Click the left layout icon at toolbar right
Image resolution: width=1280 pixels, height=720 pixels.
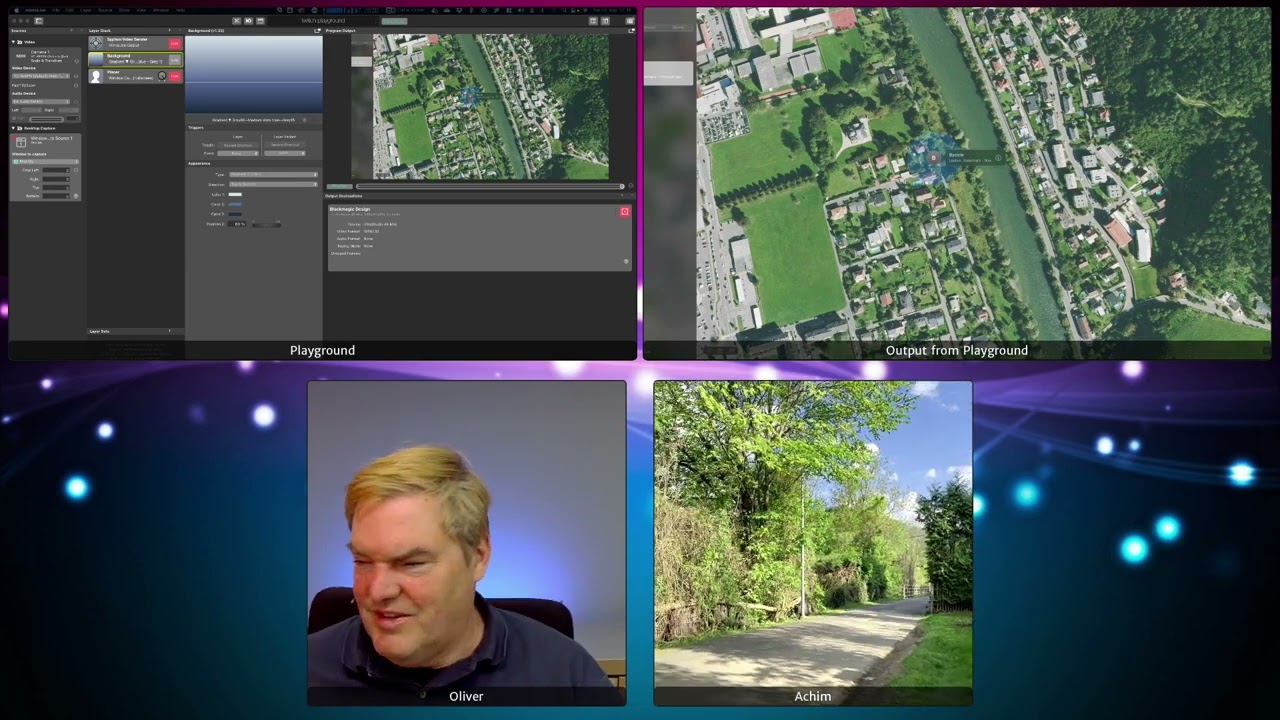pyautogui.click(x=593, y=20)
